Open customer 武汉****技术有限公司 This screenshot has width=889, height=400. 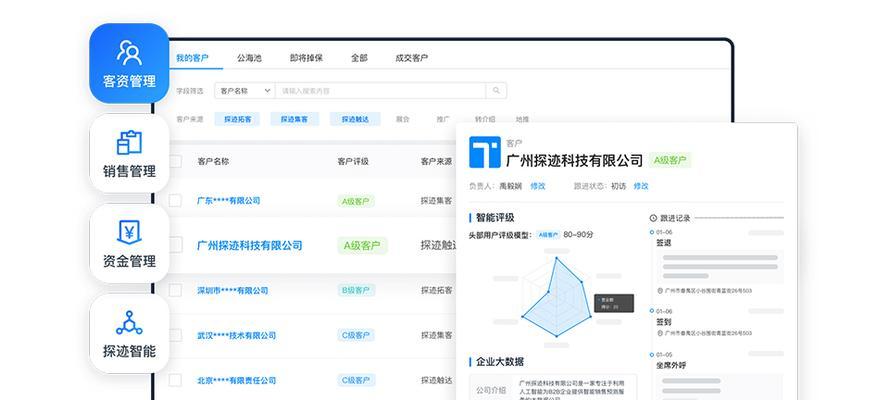236,335
